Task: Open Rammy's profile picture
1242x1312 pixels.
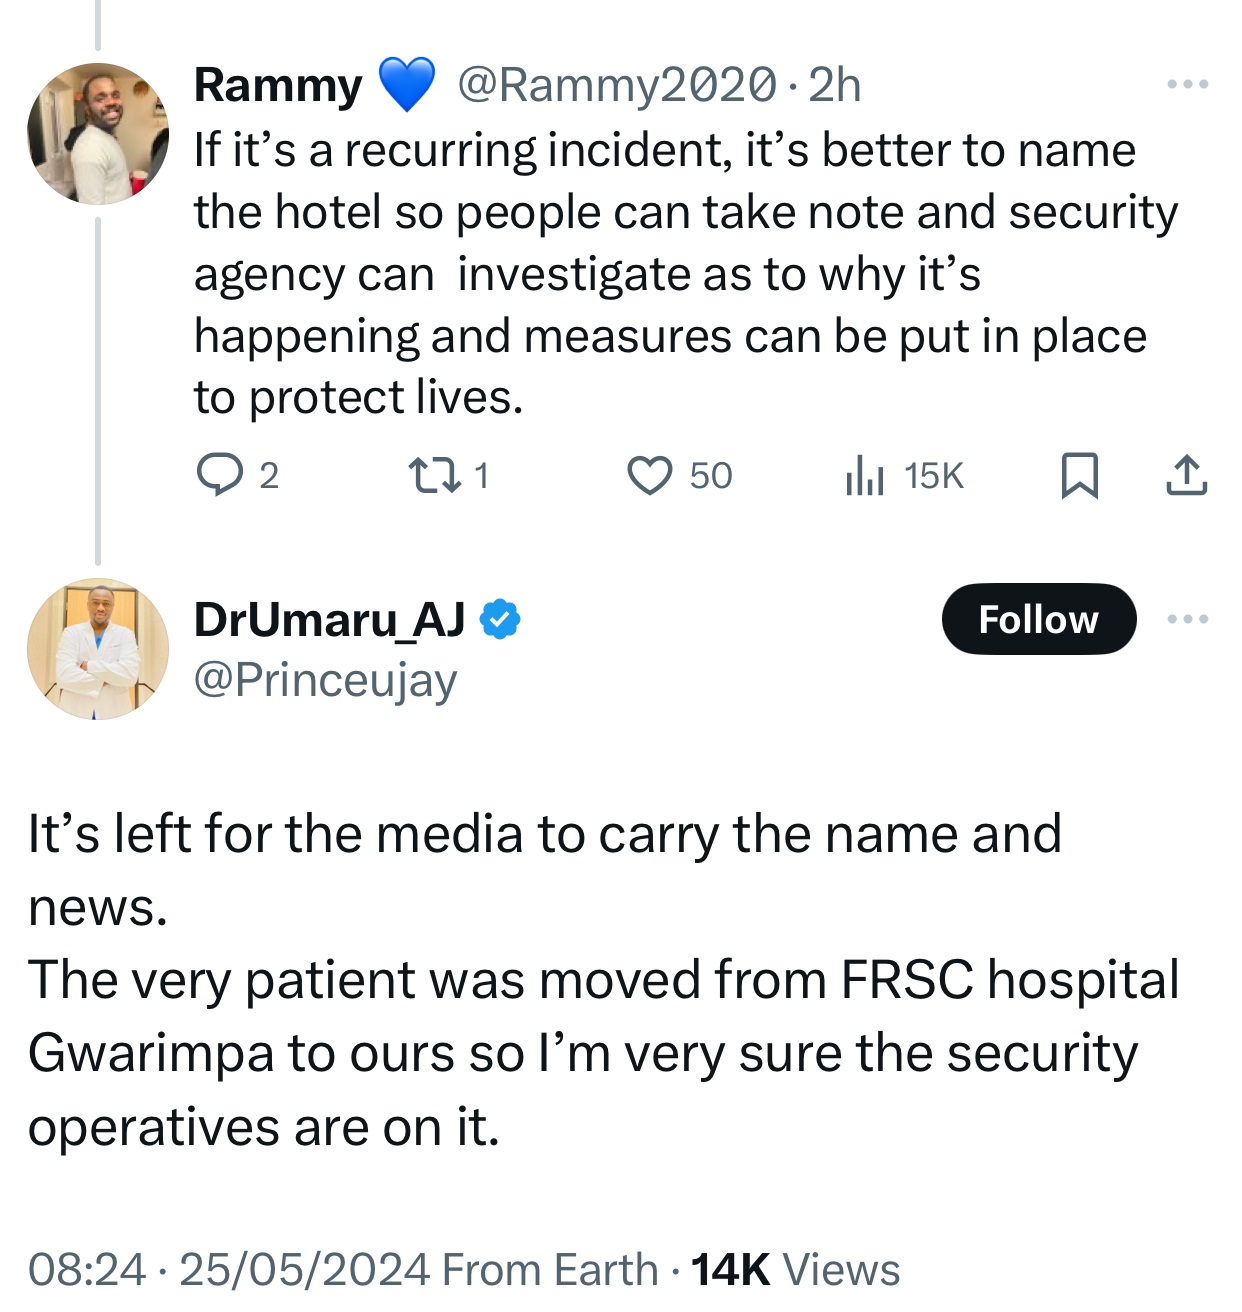Action: [98, 134]
